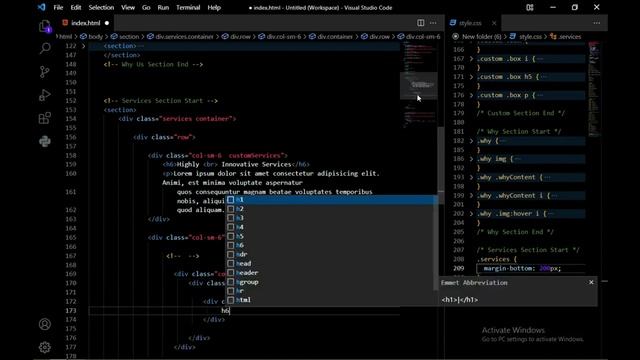Select h2 suggestion in autocomplete list
The height and width of the screenshot is (360, 640).
[x=331, y=209]
